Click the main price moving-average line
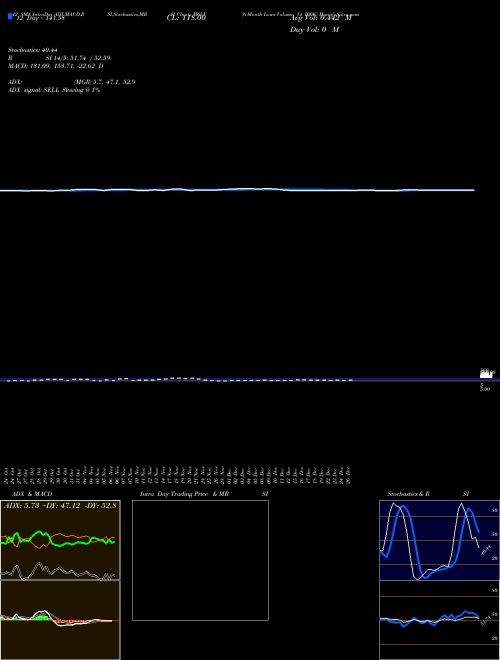Viewport: 500px width, 660px height. [237, 190]
